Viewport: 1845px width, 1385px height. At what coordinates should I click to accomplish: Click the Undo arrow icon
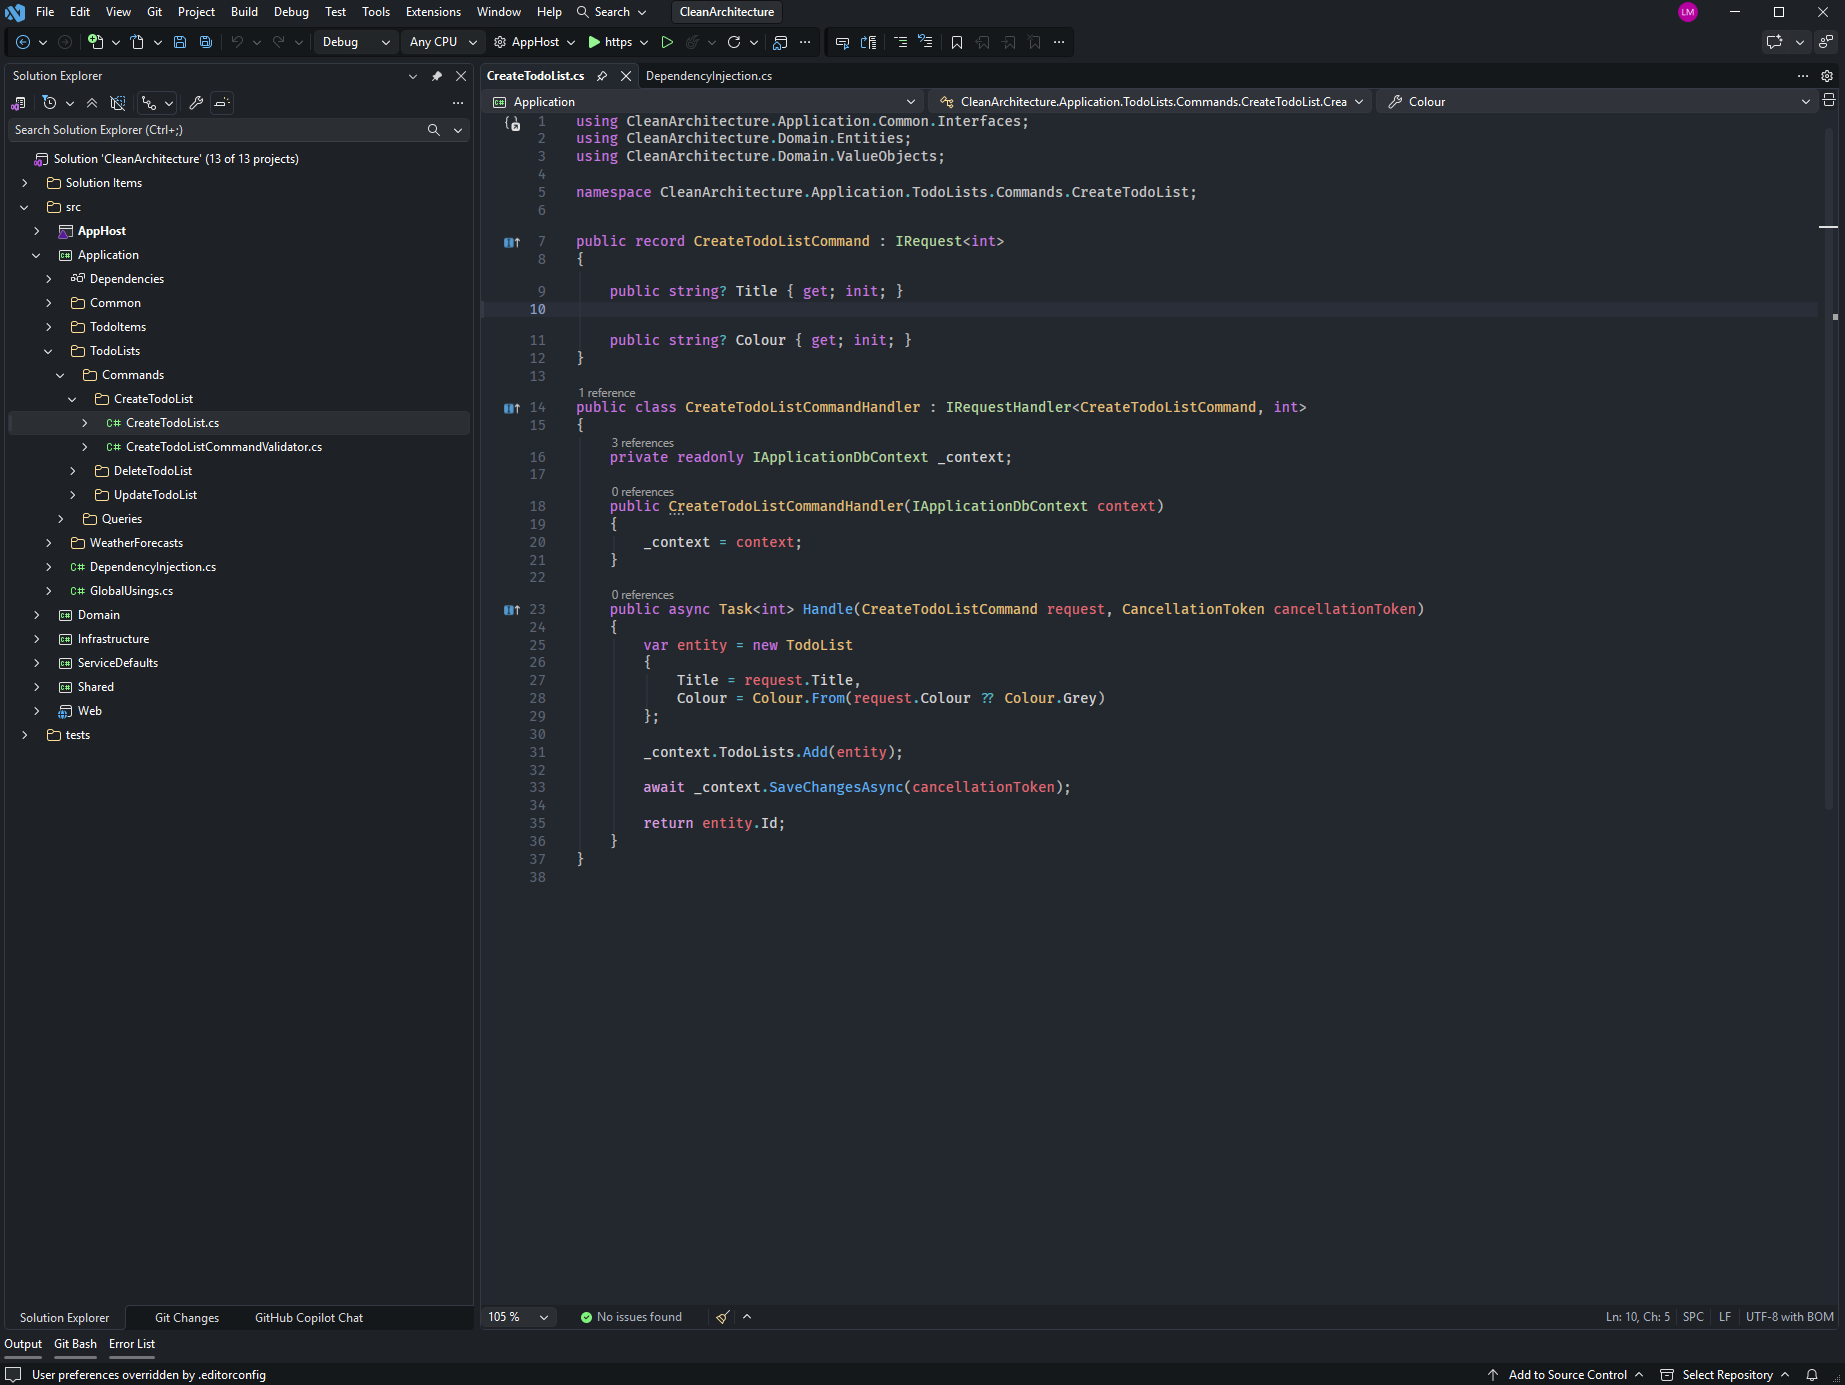coord(237,42)
